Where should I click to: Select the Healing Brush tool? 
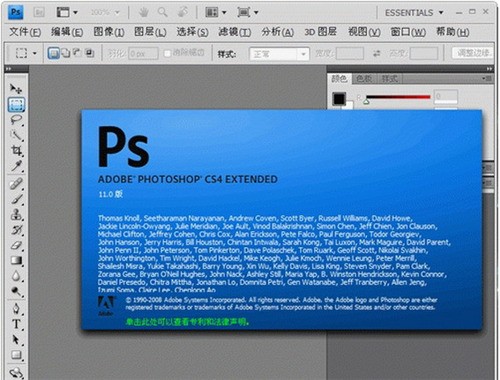click(16, 184)
